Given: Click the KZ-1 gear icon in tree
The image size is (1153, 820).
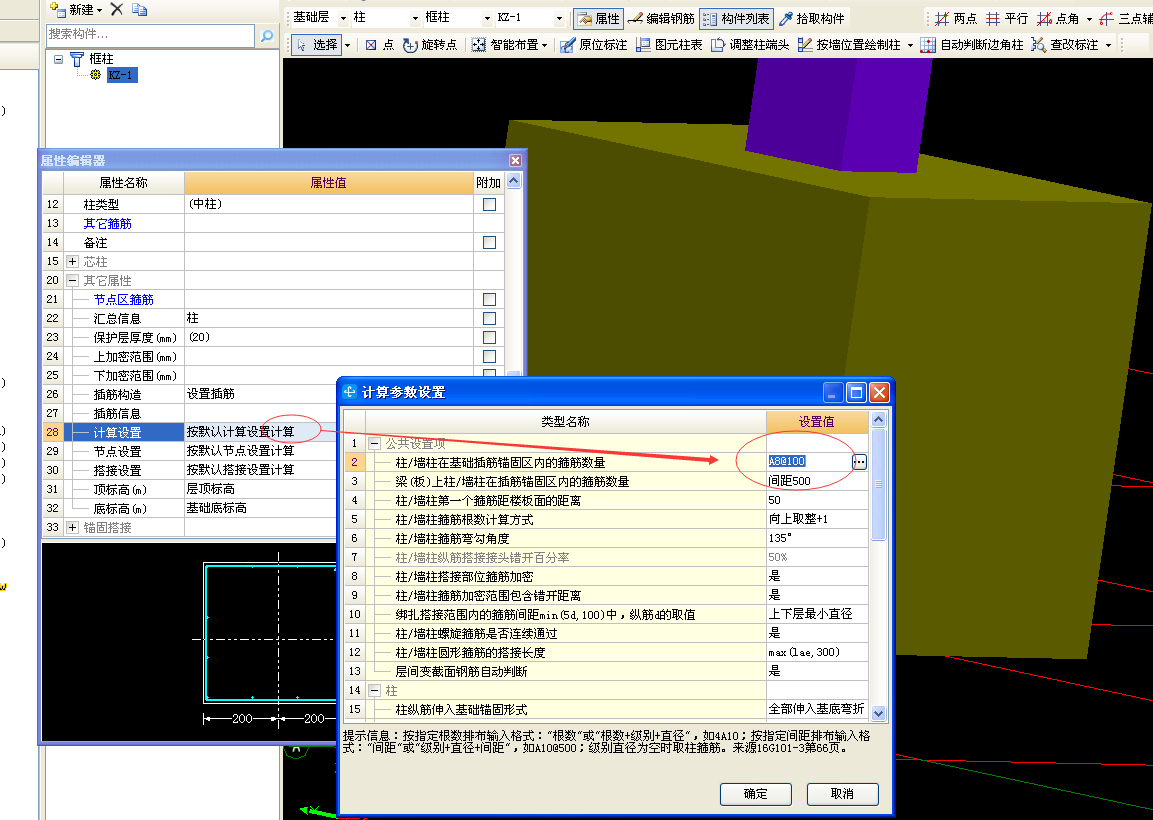Looking at the screenshot, I should pos(95,75).
